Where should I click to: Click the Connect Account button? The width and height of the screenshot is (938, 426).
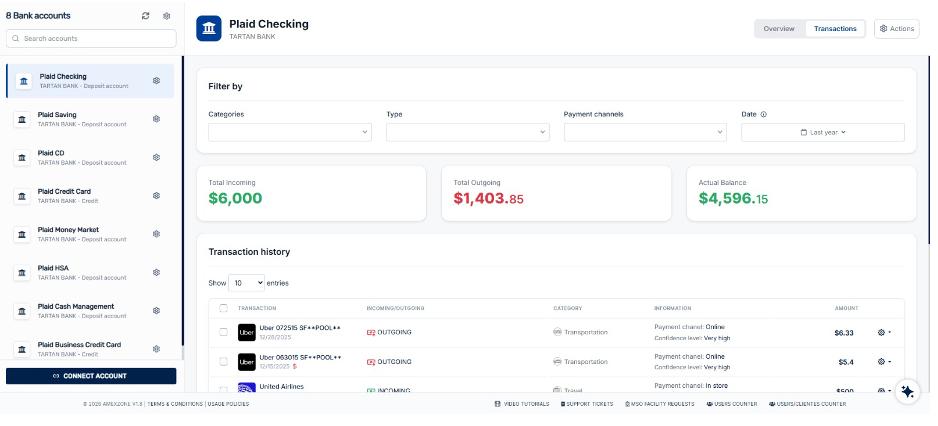coord(91,376)
